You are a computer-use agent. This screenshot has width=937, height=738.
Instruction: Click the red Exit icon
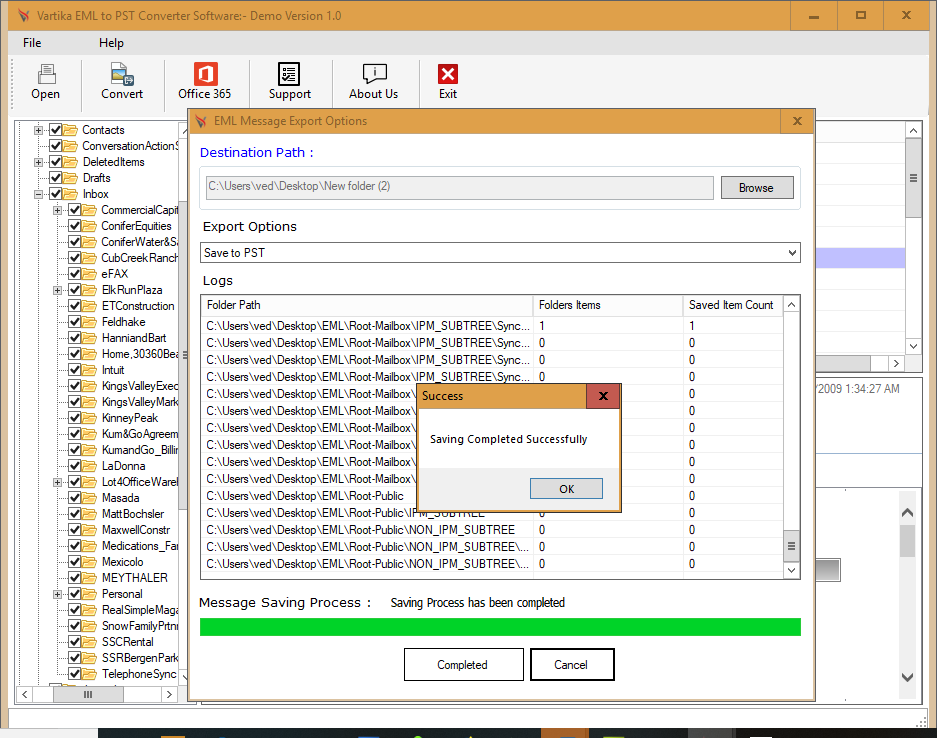[x=448, y=75]
